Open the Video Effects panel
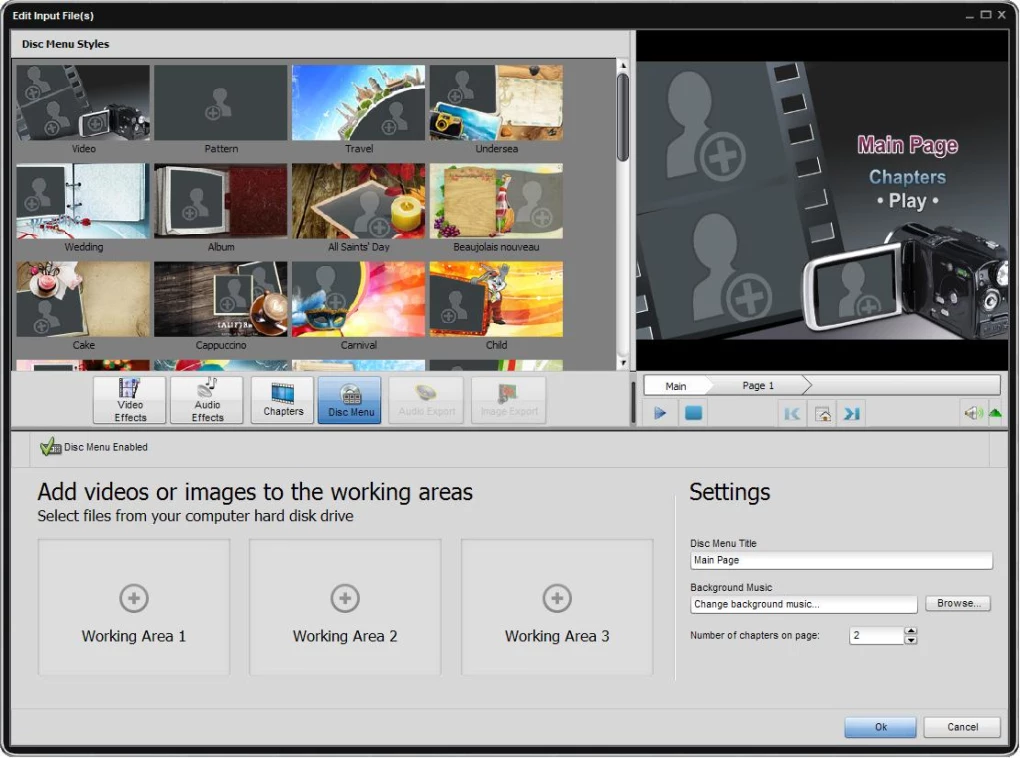 pos(128,400)
